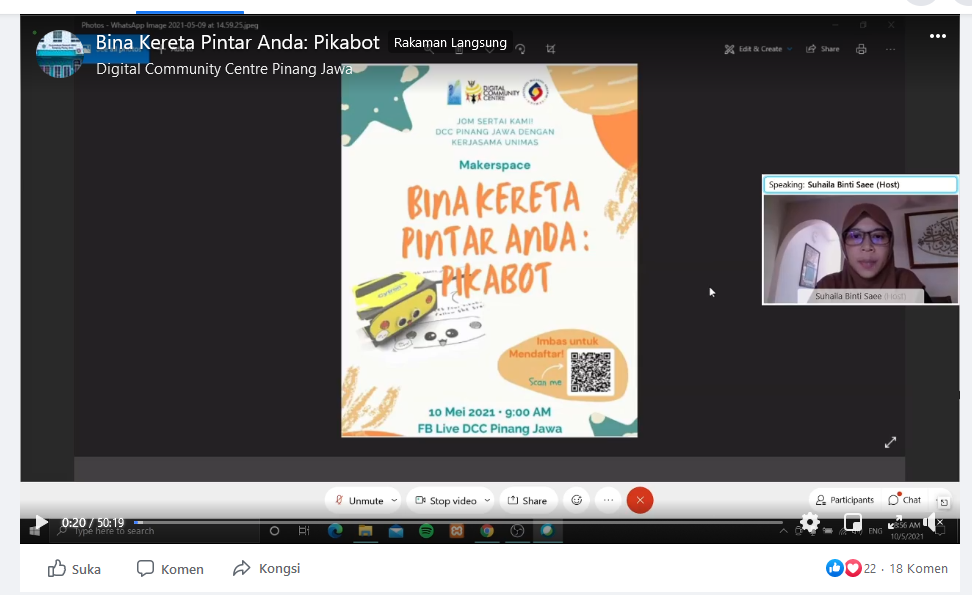Open the meeting emoji reactions icon
The height and width of the screenshot is (595, 972).
[577, 500]
